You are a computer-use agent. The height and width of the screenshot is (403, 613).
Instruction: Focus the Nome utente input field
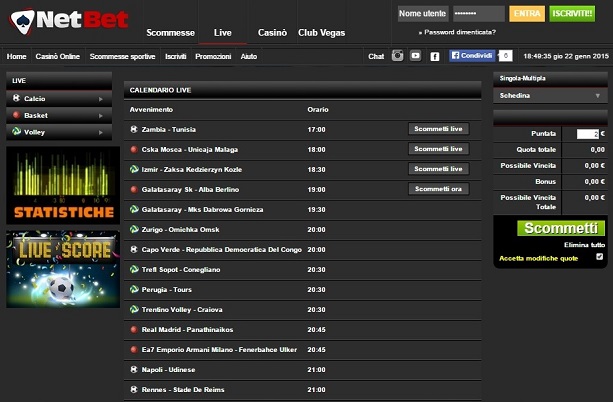(423, 14)
